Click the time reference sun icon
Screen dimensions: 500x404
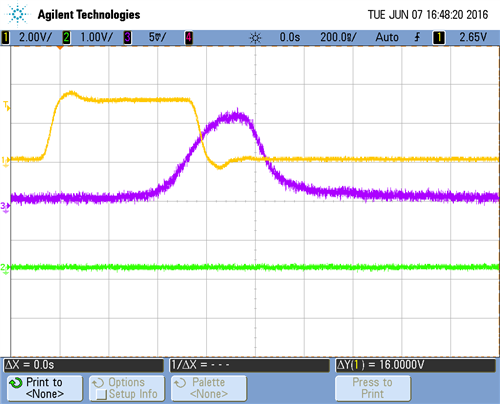pos(255,38)
